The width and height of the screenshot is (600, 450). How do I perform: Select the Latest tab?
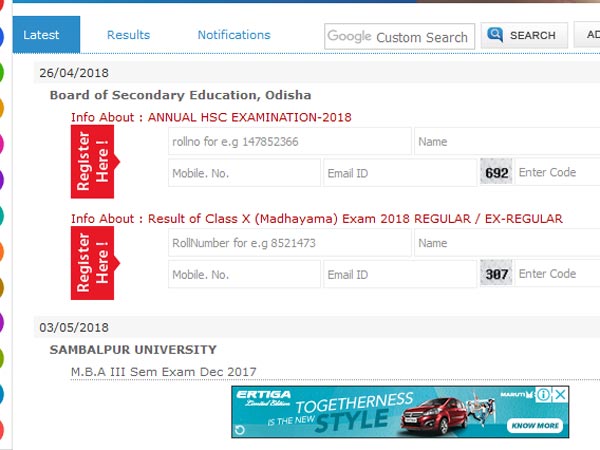(41, 35)
